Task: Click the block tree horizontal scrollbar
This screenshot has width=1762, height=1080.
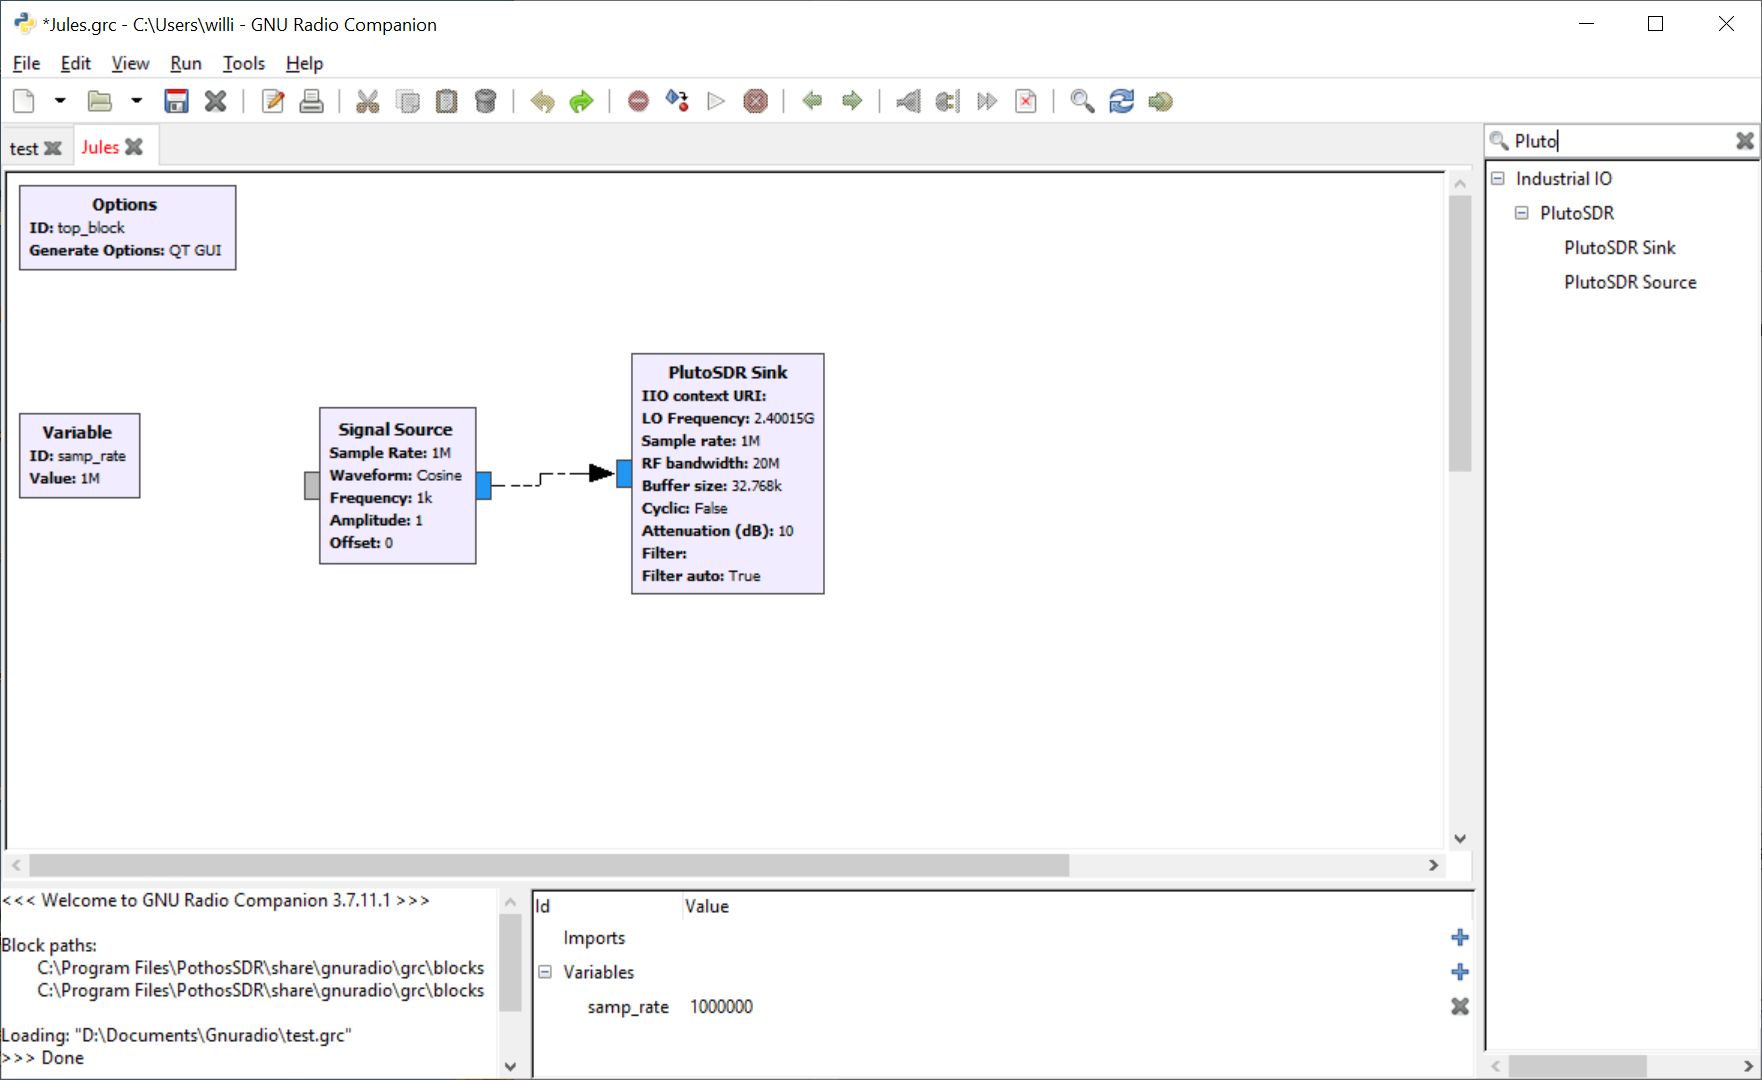Action: [1578, 1066]
